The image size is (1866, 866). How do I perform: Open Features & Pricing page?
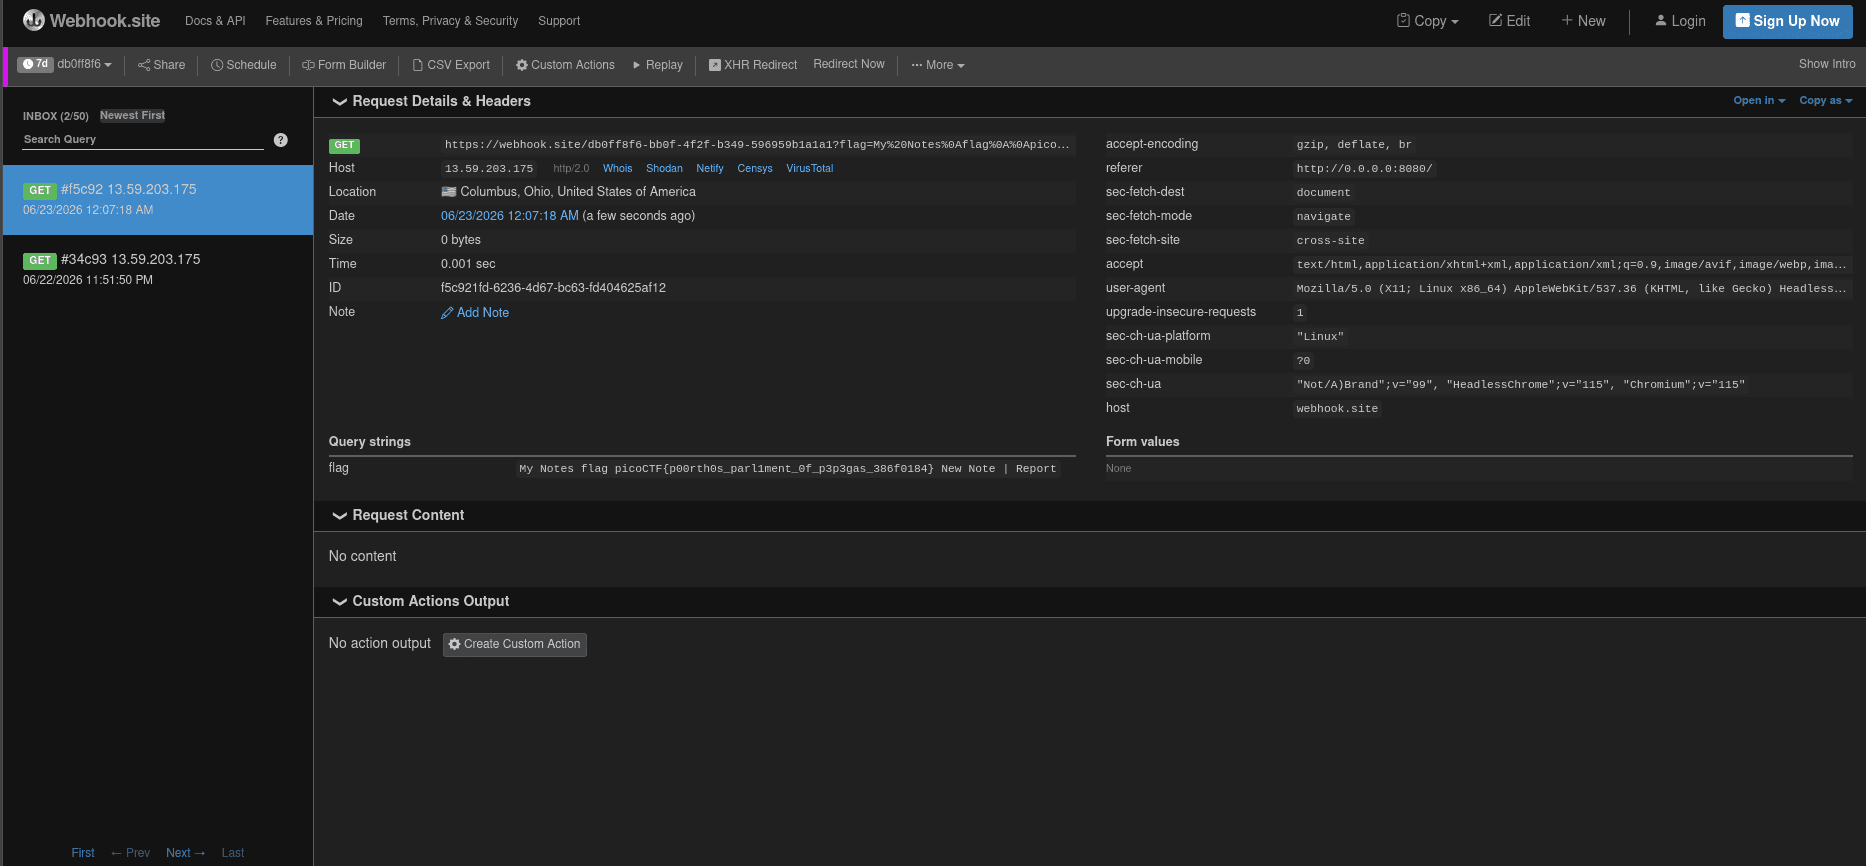pos(314,21)
